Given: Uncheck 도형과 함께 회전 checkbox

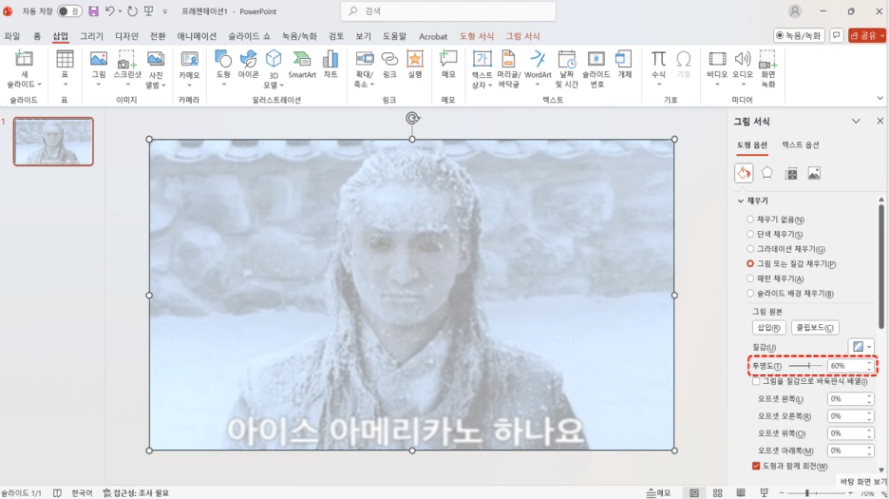Looking at the screenshot, I should (756, 466).
